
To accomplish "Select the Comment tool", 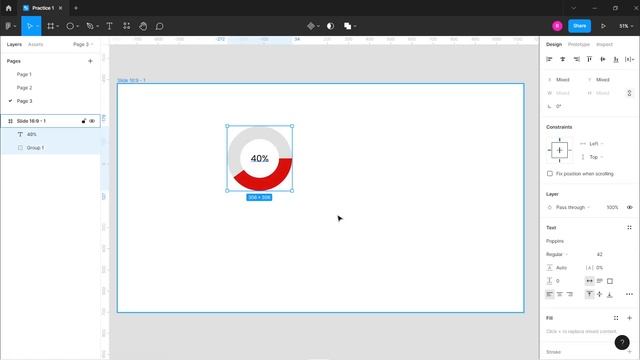I will (x=160, y=26).
